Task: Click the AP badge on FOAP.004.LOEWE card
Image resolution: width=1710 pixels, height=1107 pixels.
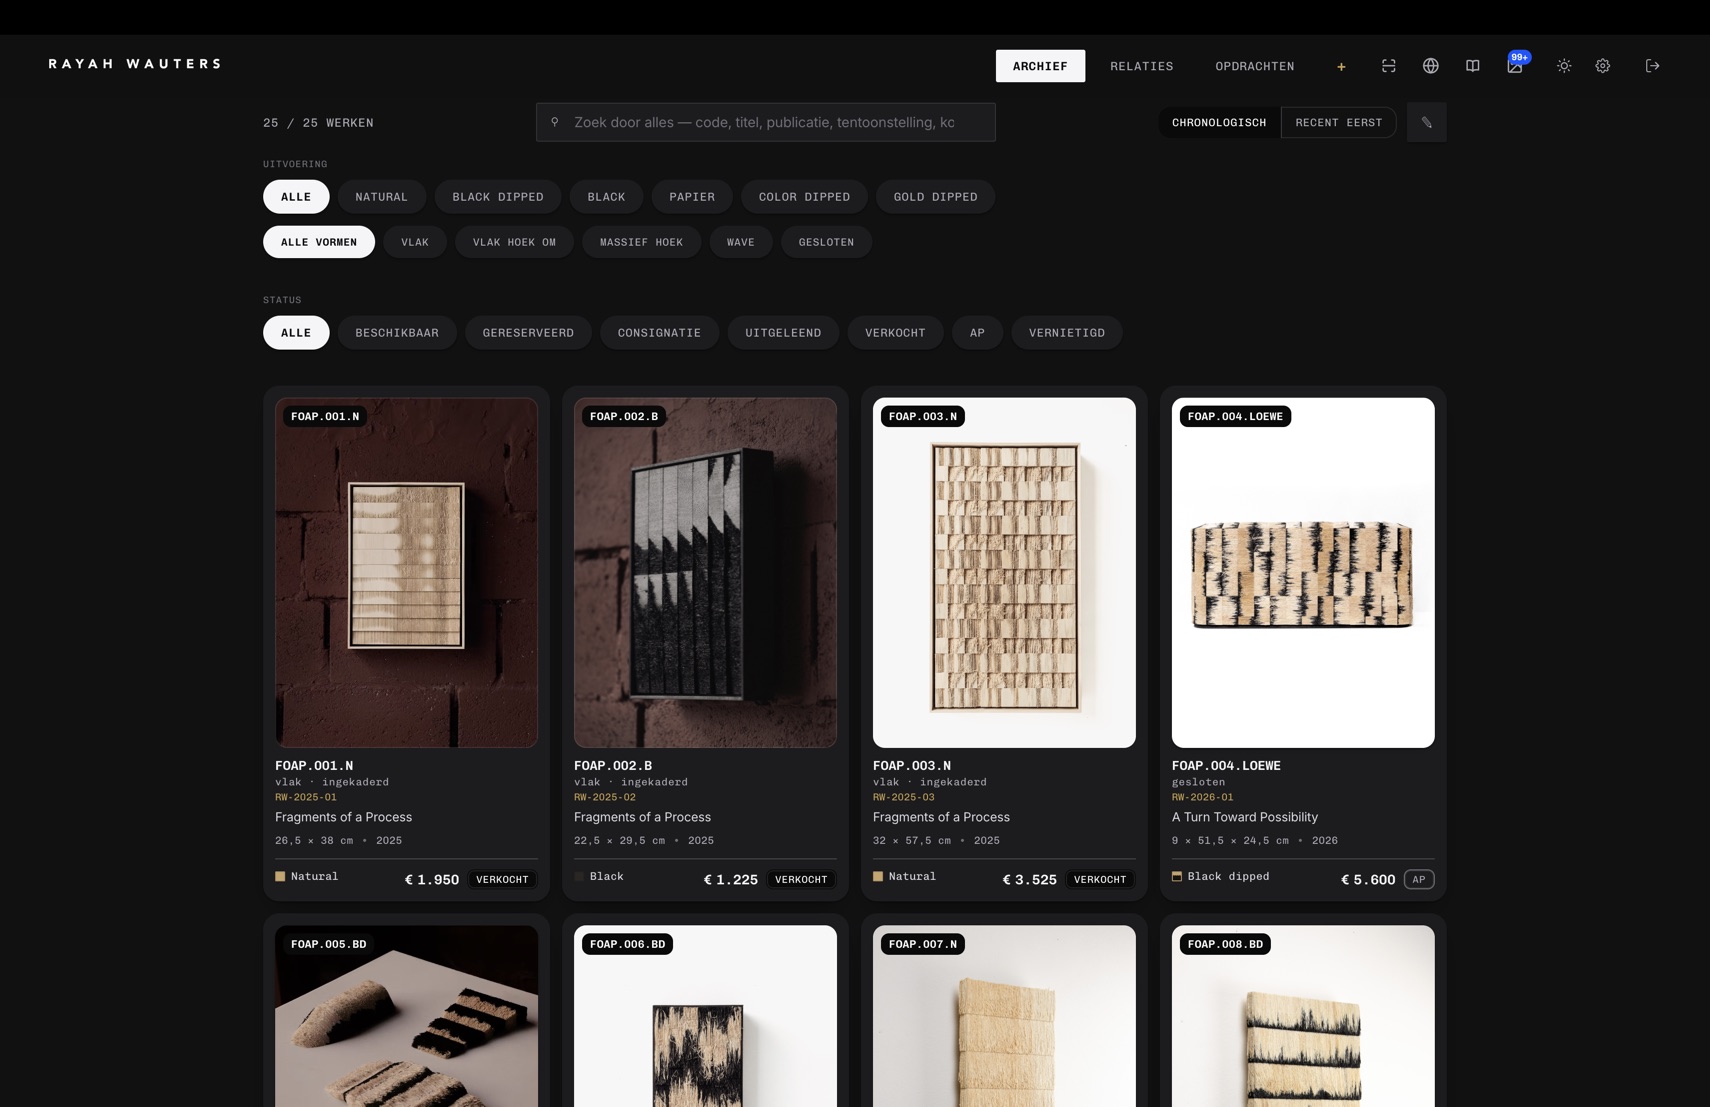Action: (x=1419, y=880)
